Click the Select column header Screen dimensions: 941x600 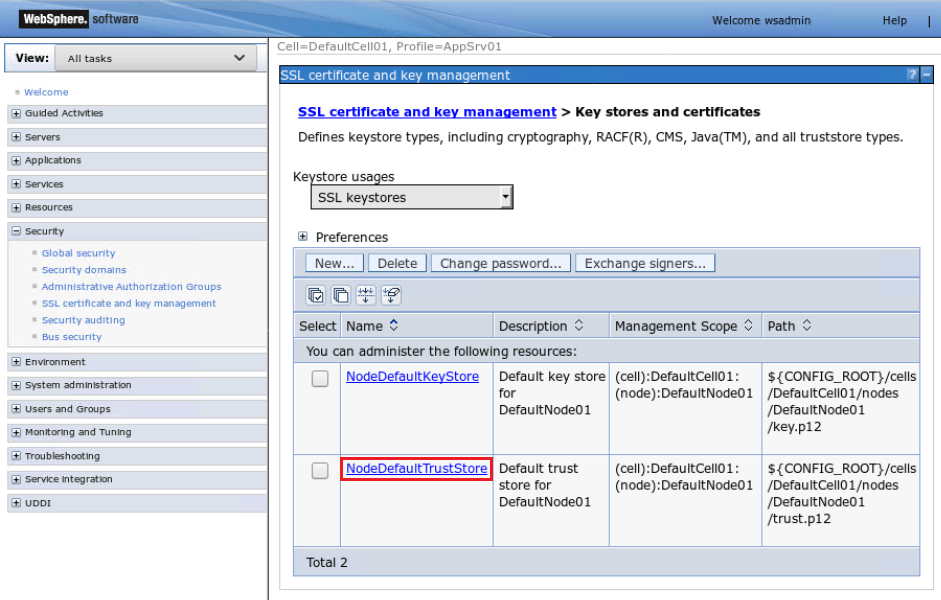pos(317,326)
